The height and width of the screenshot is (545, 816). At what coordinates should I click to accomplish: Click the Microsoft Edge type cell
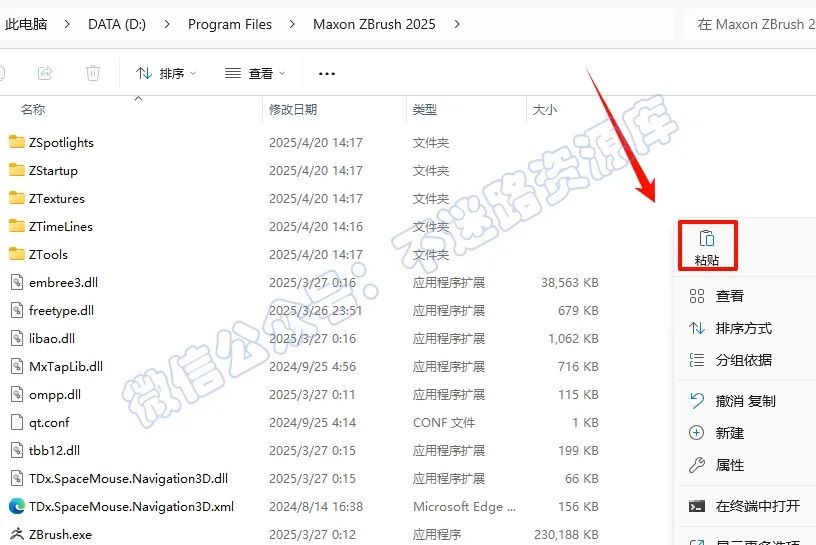click(464, 506)
